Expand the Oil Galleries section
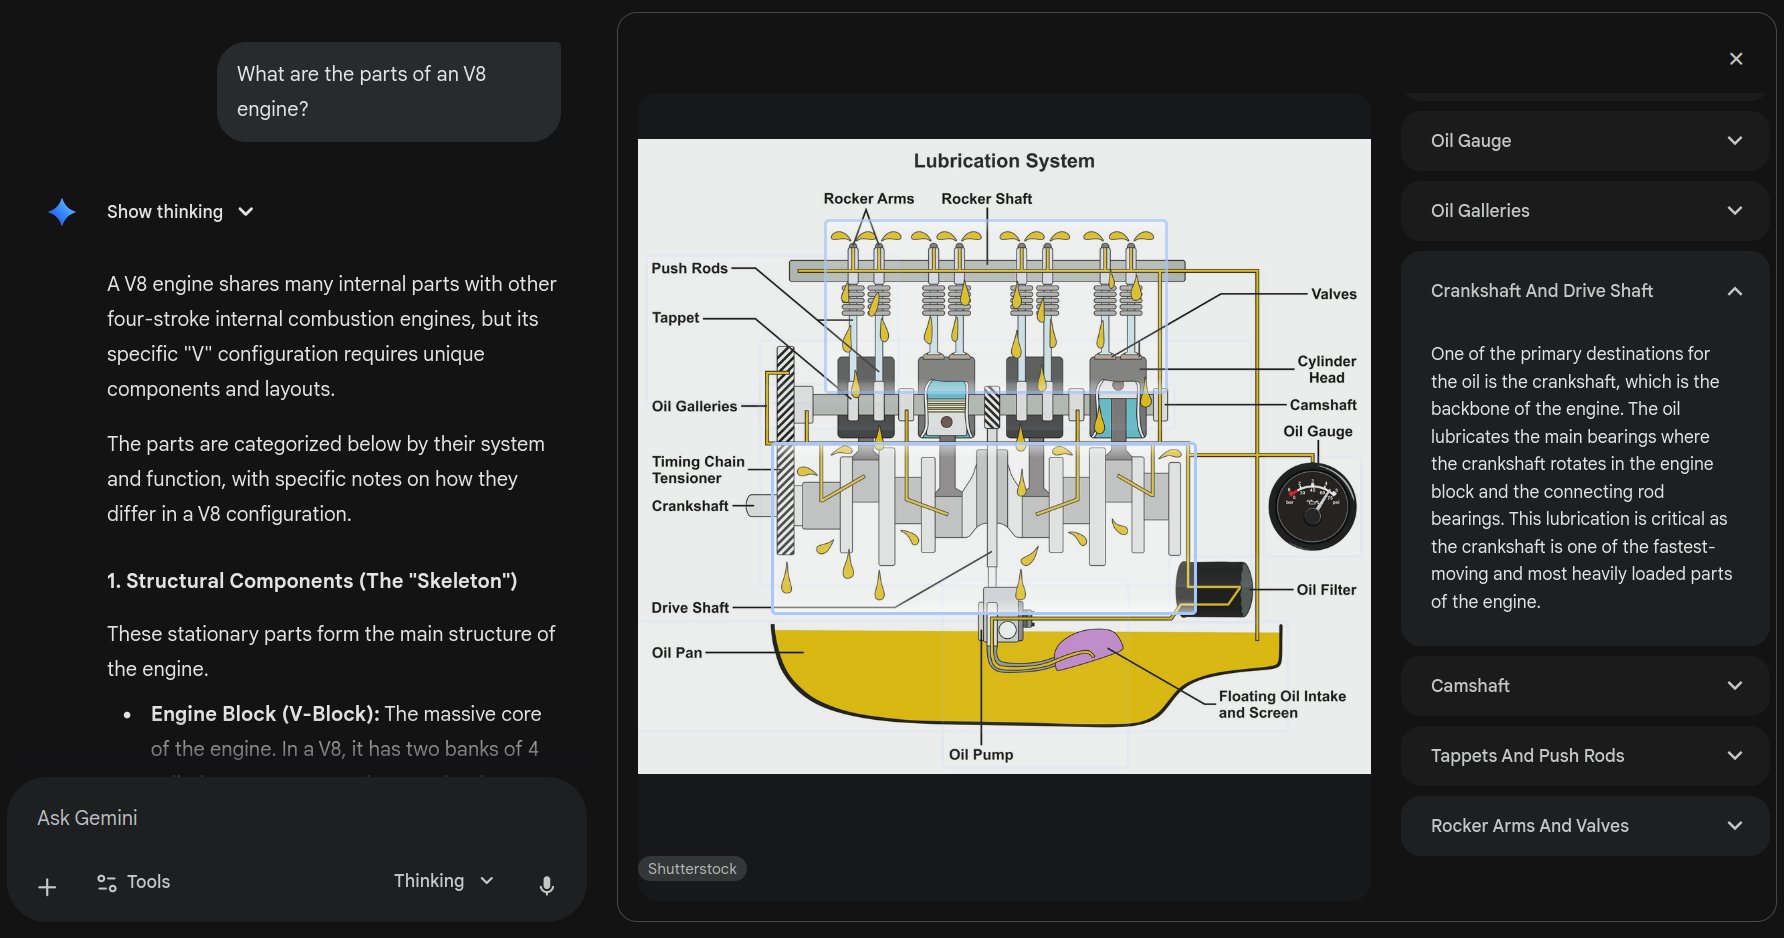The height and width of the screenshot is (938, 1784). [x=1584, y=211]
